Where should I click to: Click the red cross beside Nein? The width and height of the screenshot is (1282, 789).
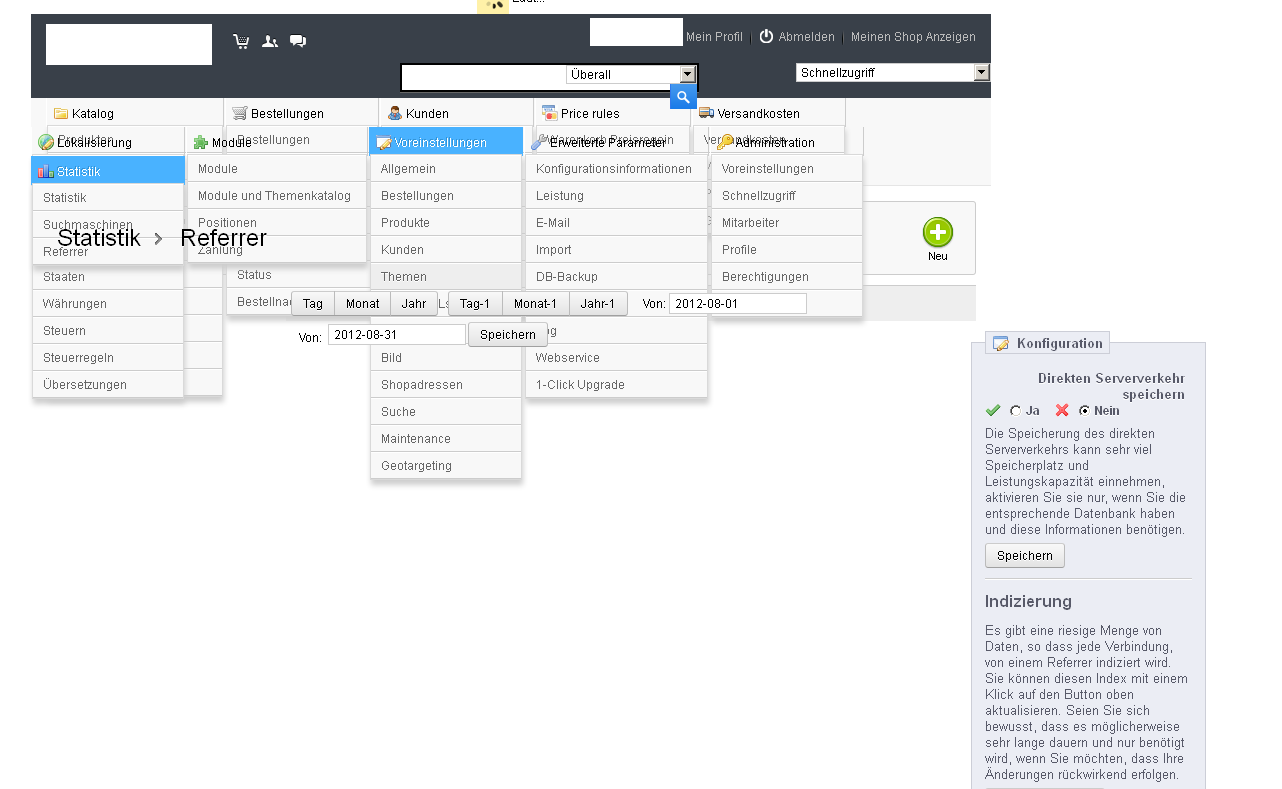tap(1062, 410)
